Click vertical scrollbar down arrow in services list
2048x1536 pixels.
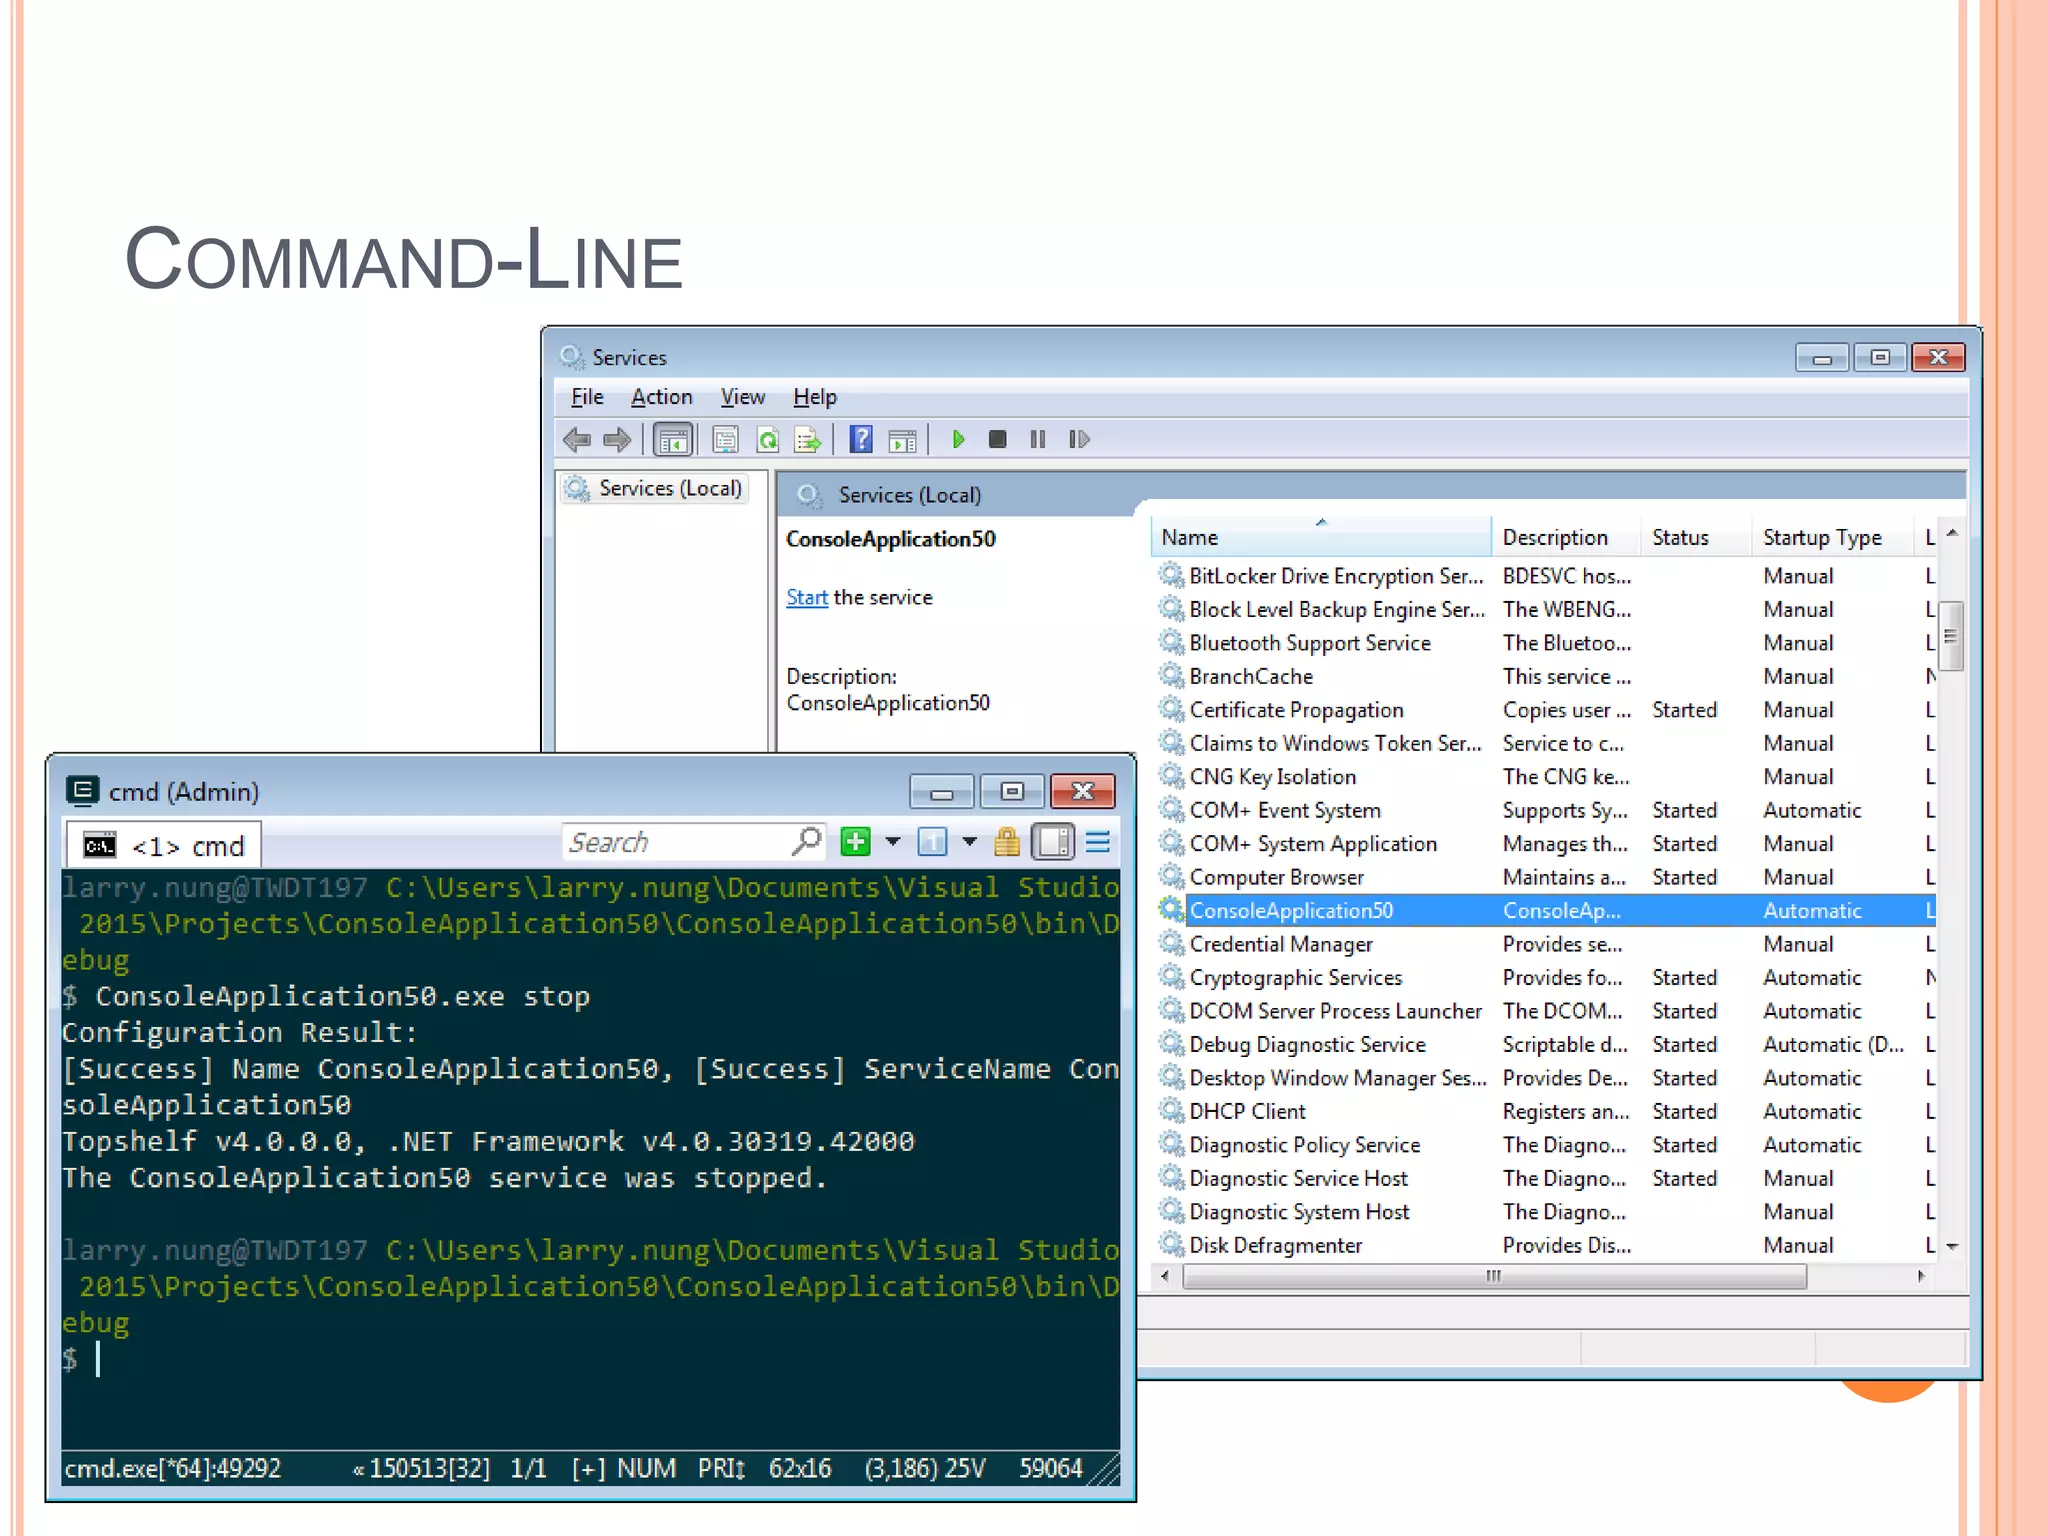(x=1952, y=1247)
